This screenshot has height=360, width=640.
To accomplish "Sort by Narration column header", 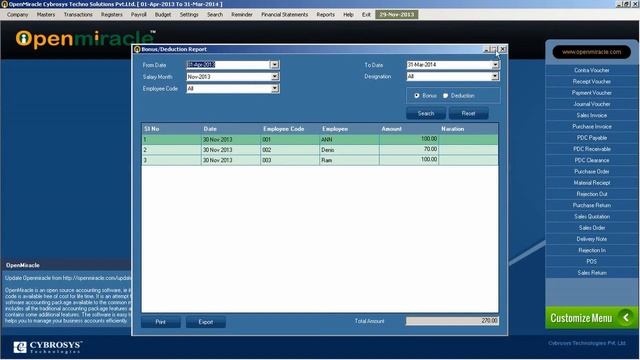I will [x=469, y=129].
